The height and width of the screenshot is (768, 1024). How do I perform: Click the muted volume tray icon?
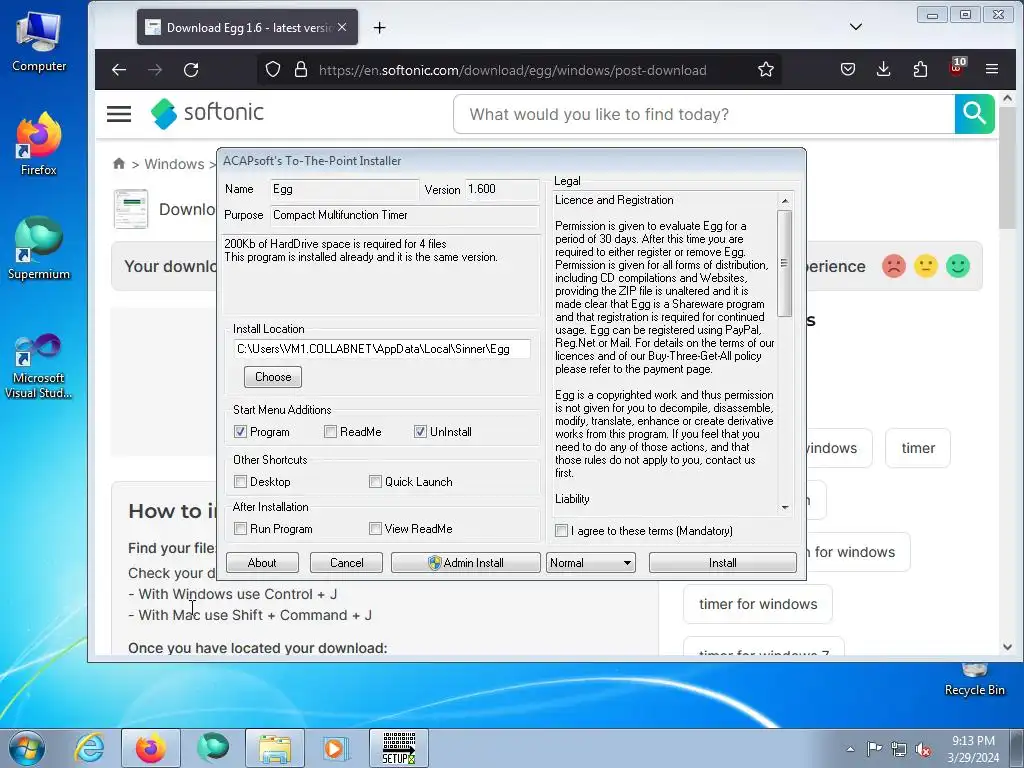coord(923,750)
